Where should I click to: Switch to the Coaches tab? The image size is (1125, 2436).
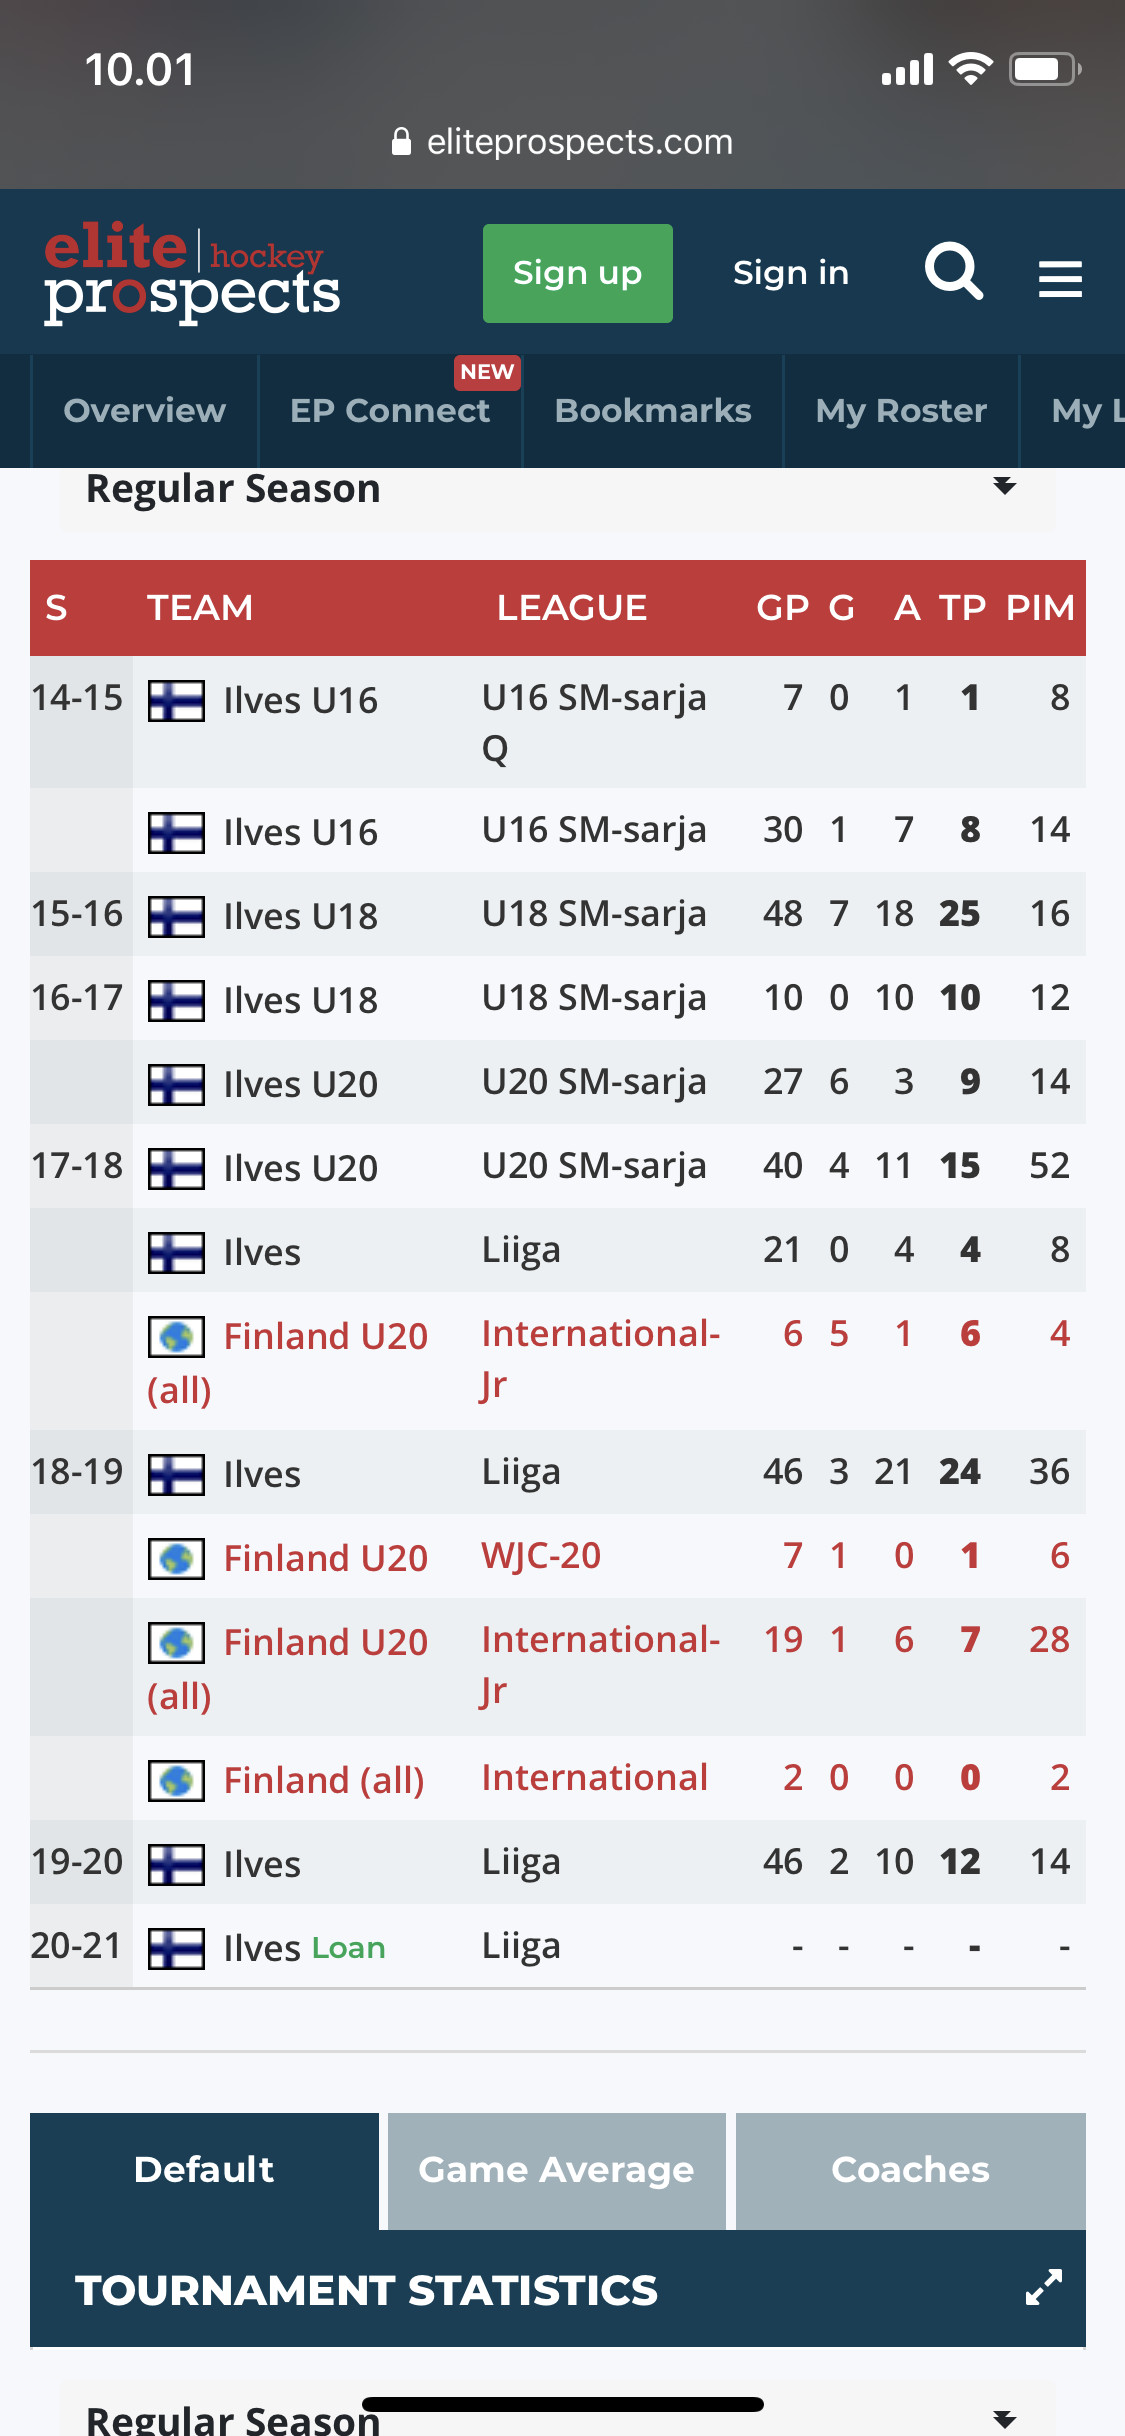tap(910, 2170)
